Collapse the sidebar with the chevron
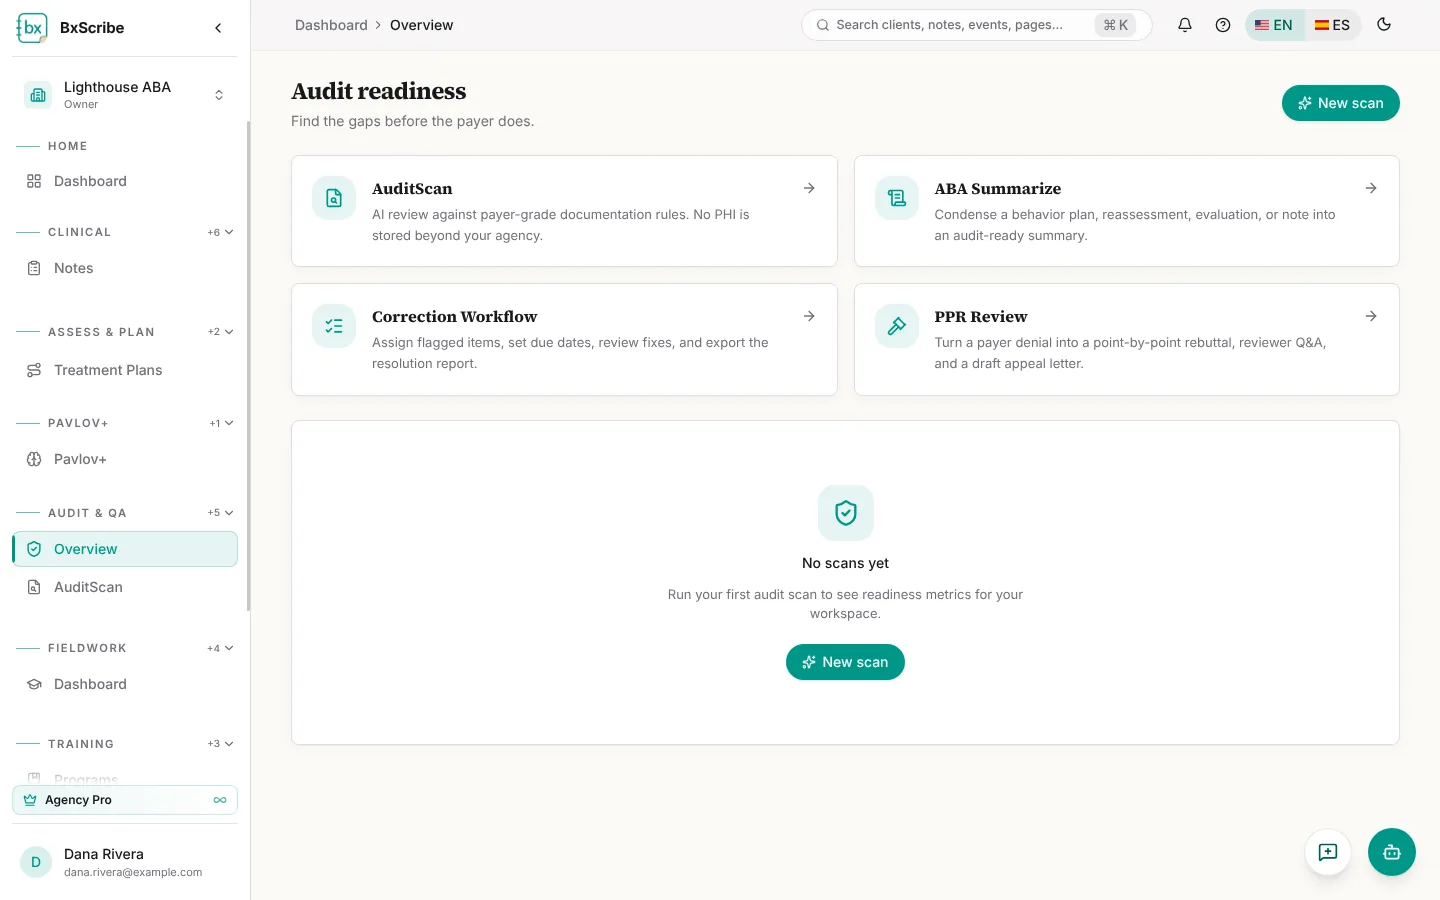1440x900 pixels. tap(218, 28)
